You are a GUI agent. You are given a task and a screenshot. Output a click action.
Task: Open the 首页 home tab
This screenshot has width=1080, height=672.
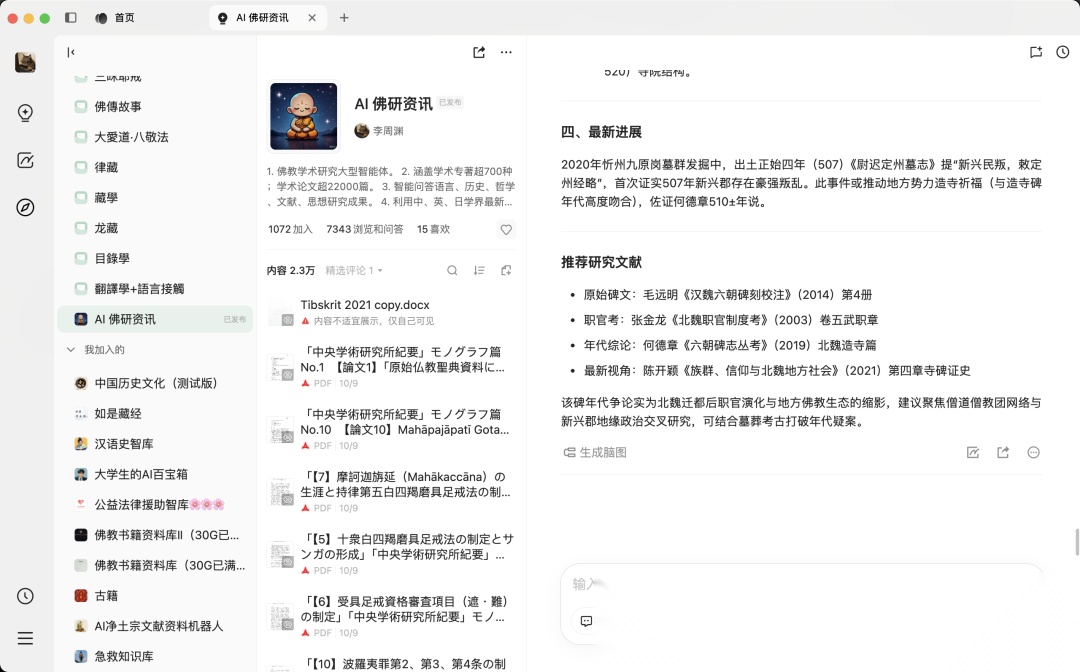pos(114,18)
